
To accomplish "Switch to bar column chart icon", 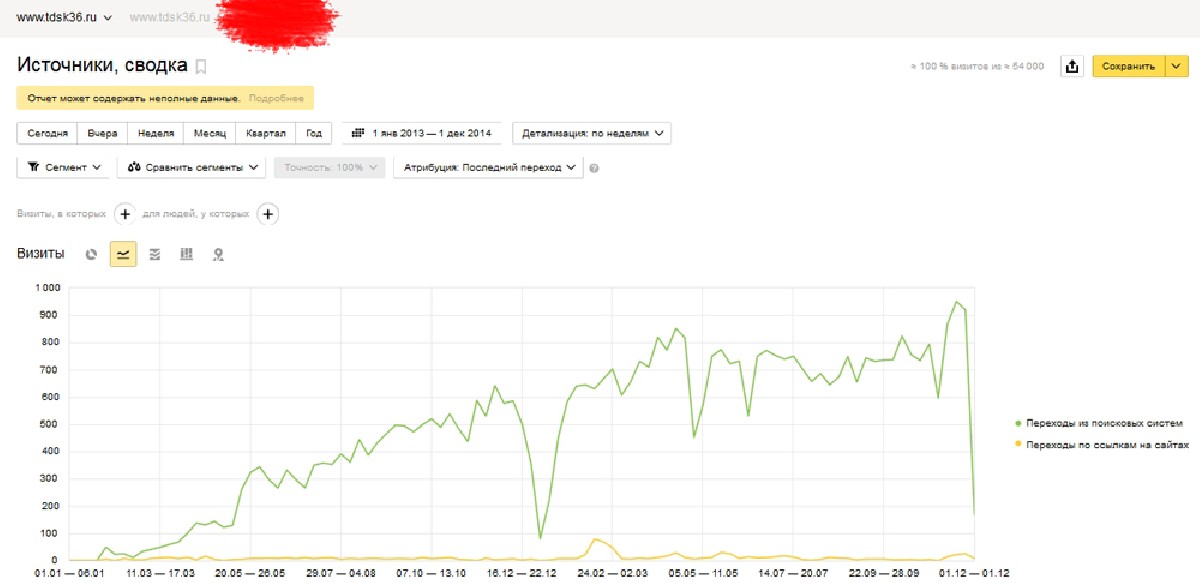I will [186, 255].
